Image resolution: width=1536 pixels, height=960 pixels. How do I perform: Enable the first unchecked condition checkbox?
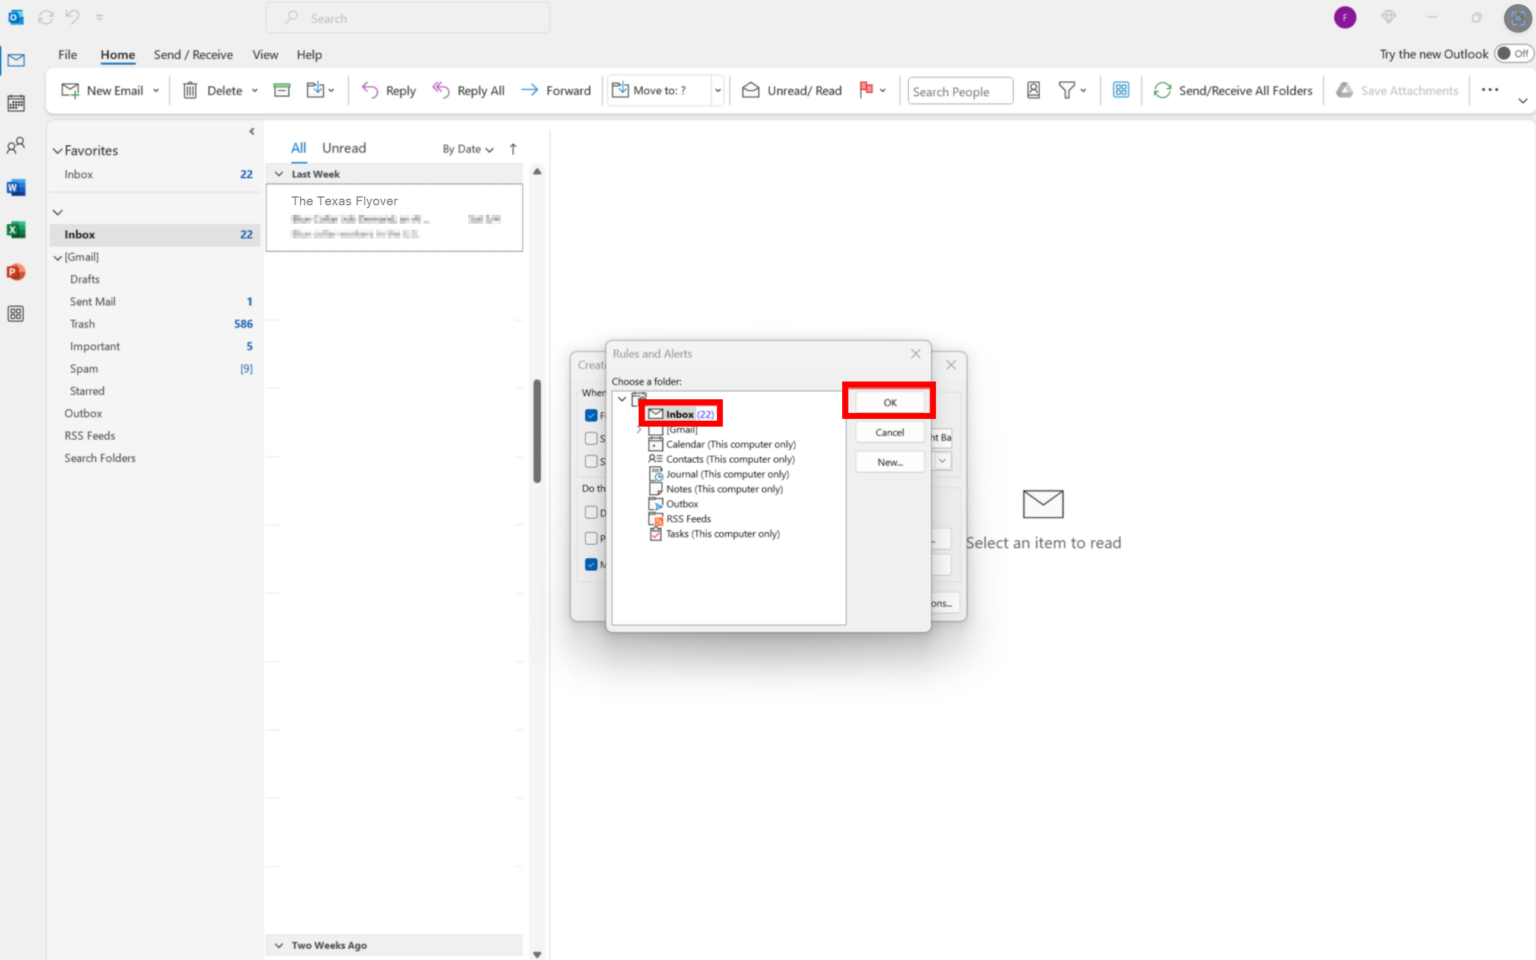(x=591, y=438)
